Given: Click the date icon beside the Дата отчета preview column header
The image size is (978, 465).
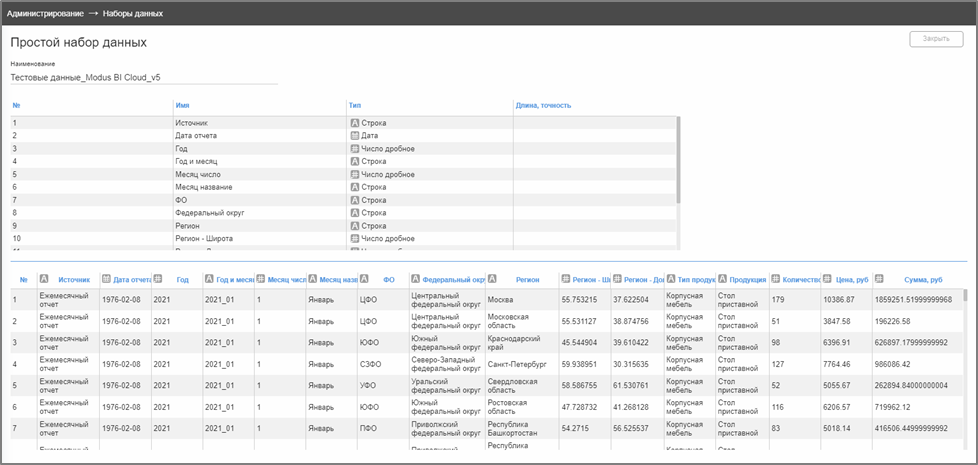Looking at the screenshot, I should pyautogui.click(x=106, y=280).
